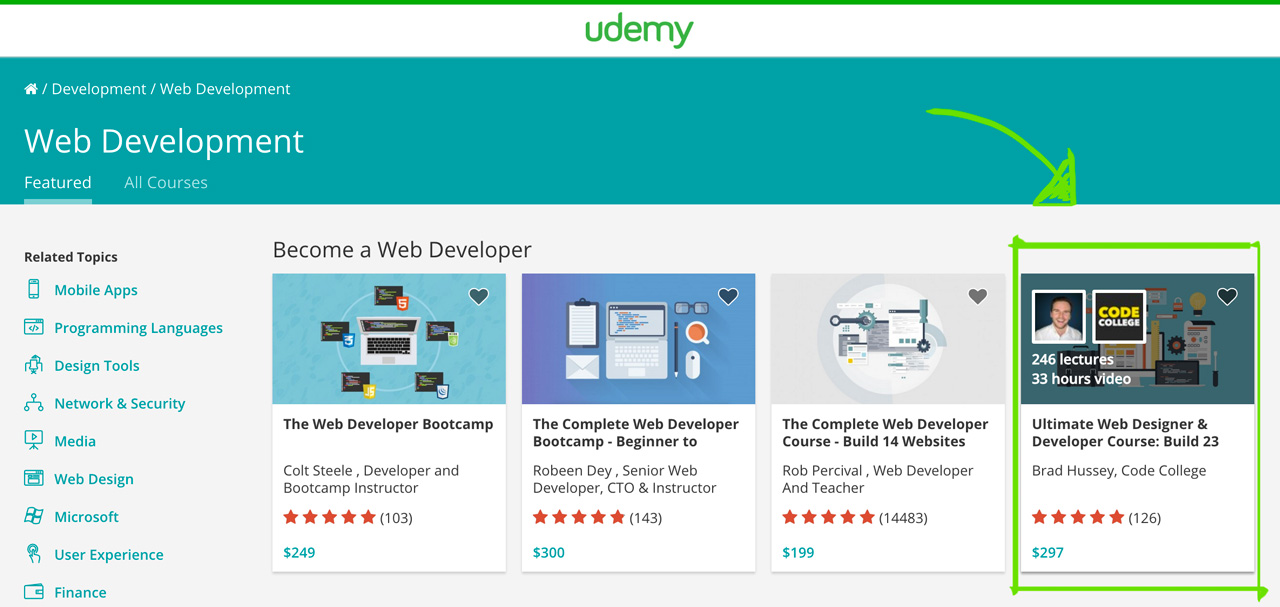Open the Programming Languages topic
The image size is (1280, 607).
[x=138, y=328]
